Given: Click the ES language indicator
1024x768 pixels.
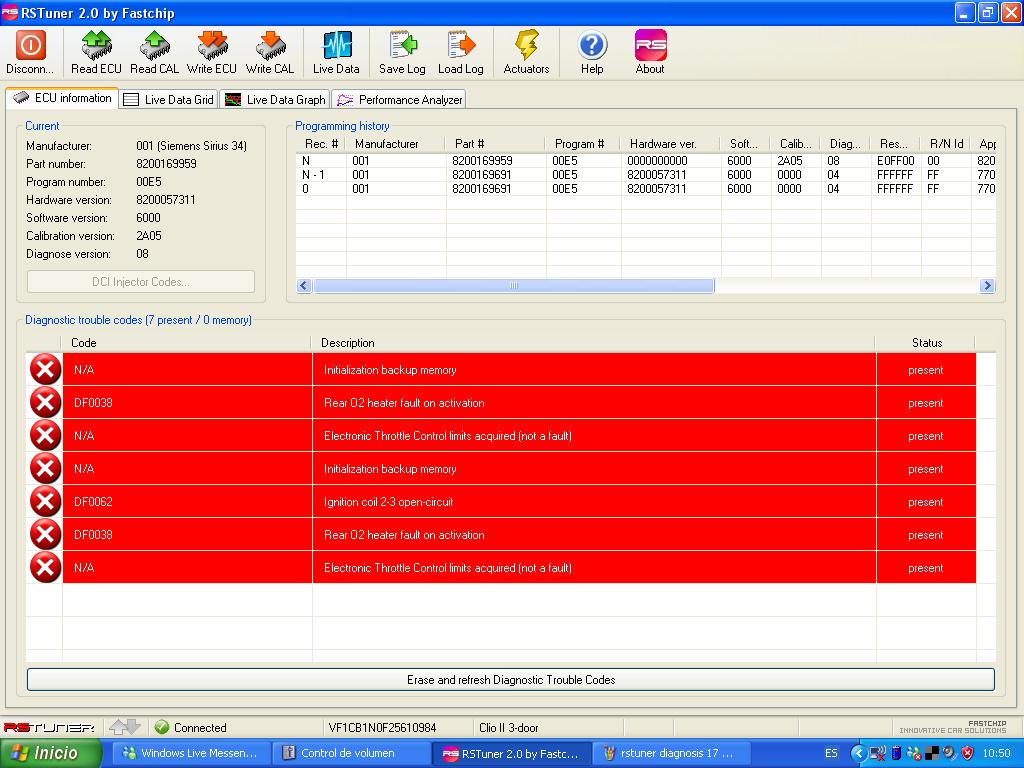Looking at the screenshot, I should (x=831, y=753).
